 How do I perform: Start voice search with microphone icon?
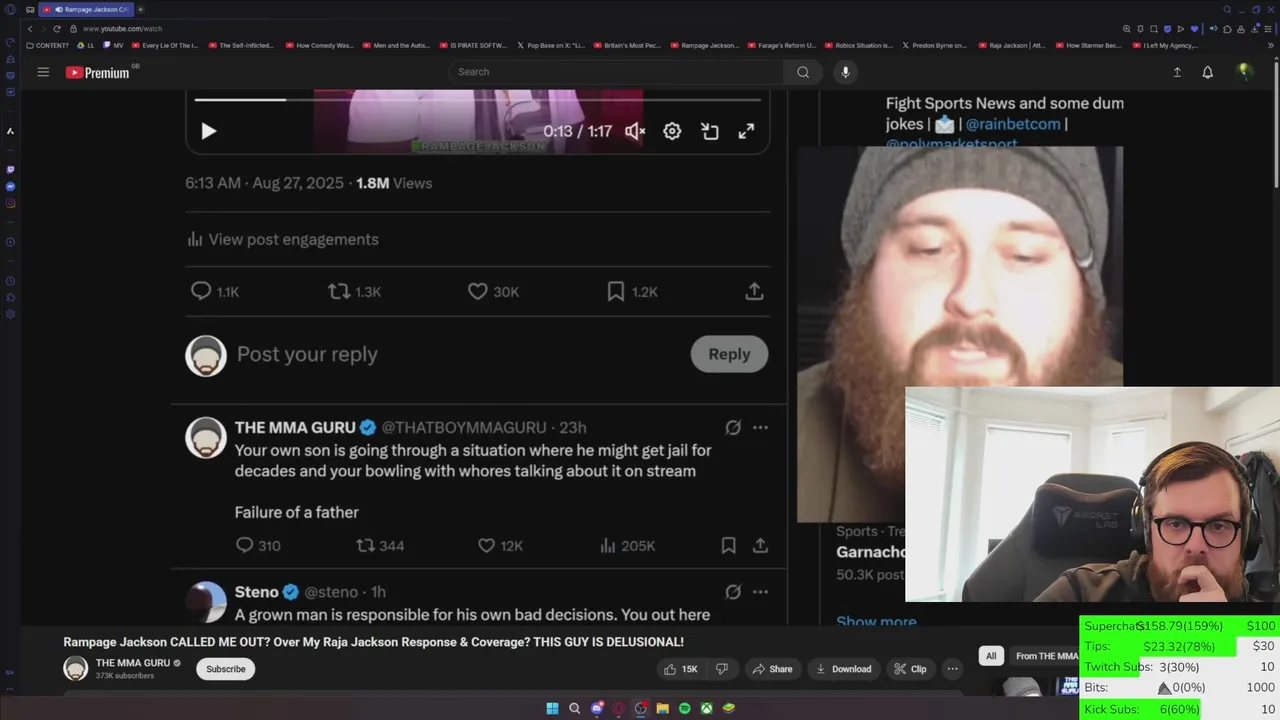pos(845,72)
